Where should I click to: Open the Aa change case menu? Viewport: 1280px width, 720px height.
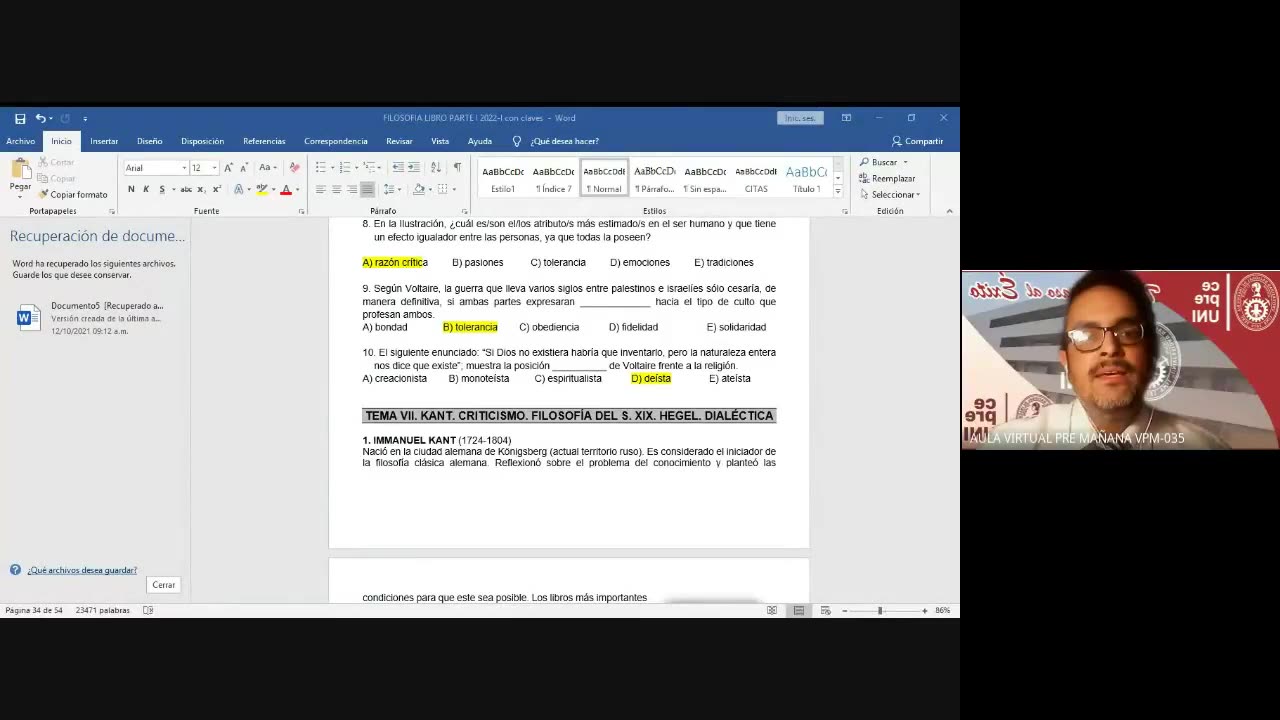[268, 168]
